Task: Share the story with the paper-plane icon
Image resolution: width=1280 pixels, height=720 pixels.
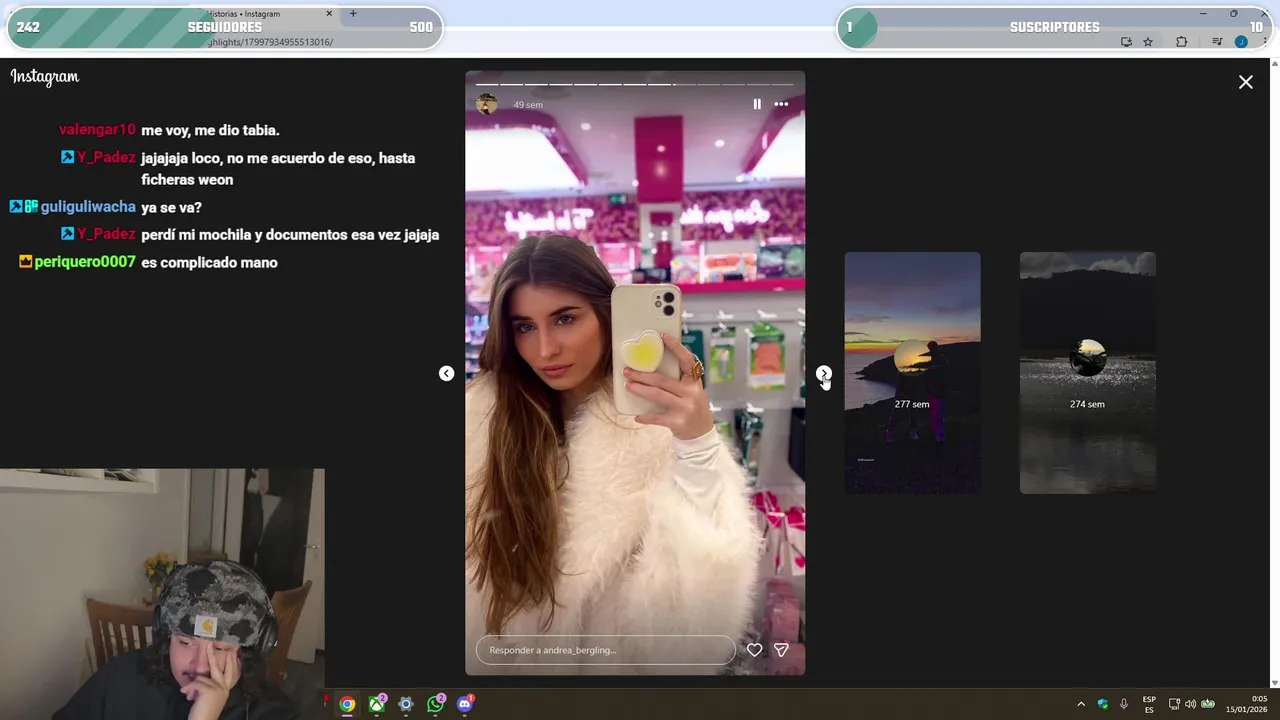Action: (x=781, y=650)
